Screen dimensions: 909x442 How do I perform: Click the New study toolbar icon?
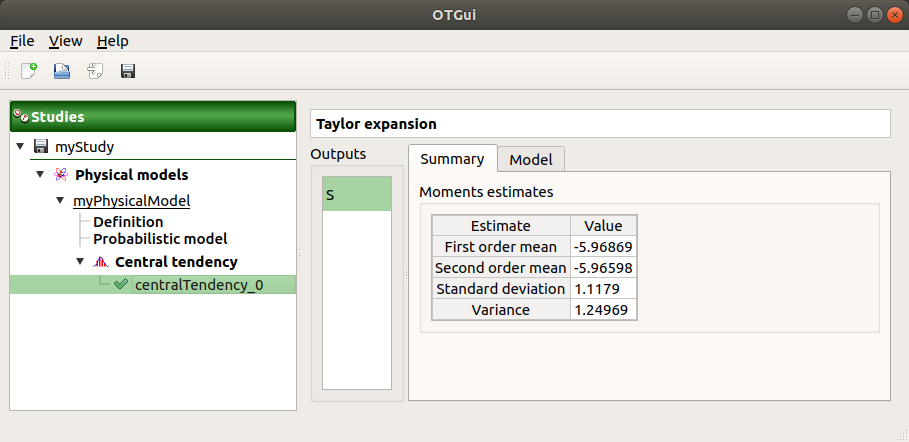[x=29, y=71]
